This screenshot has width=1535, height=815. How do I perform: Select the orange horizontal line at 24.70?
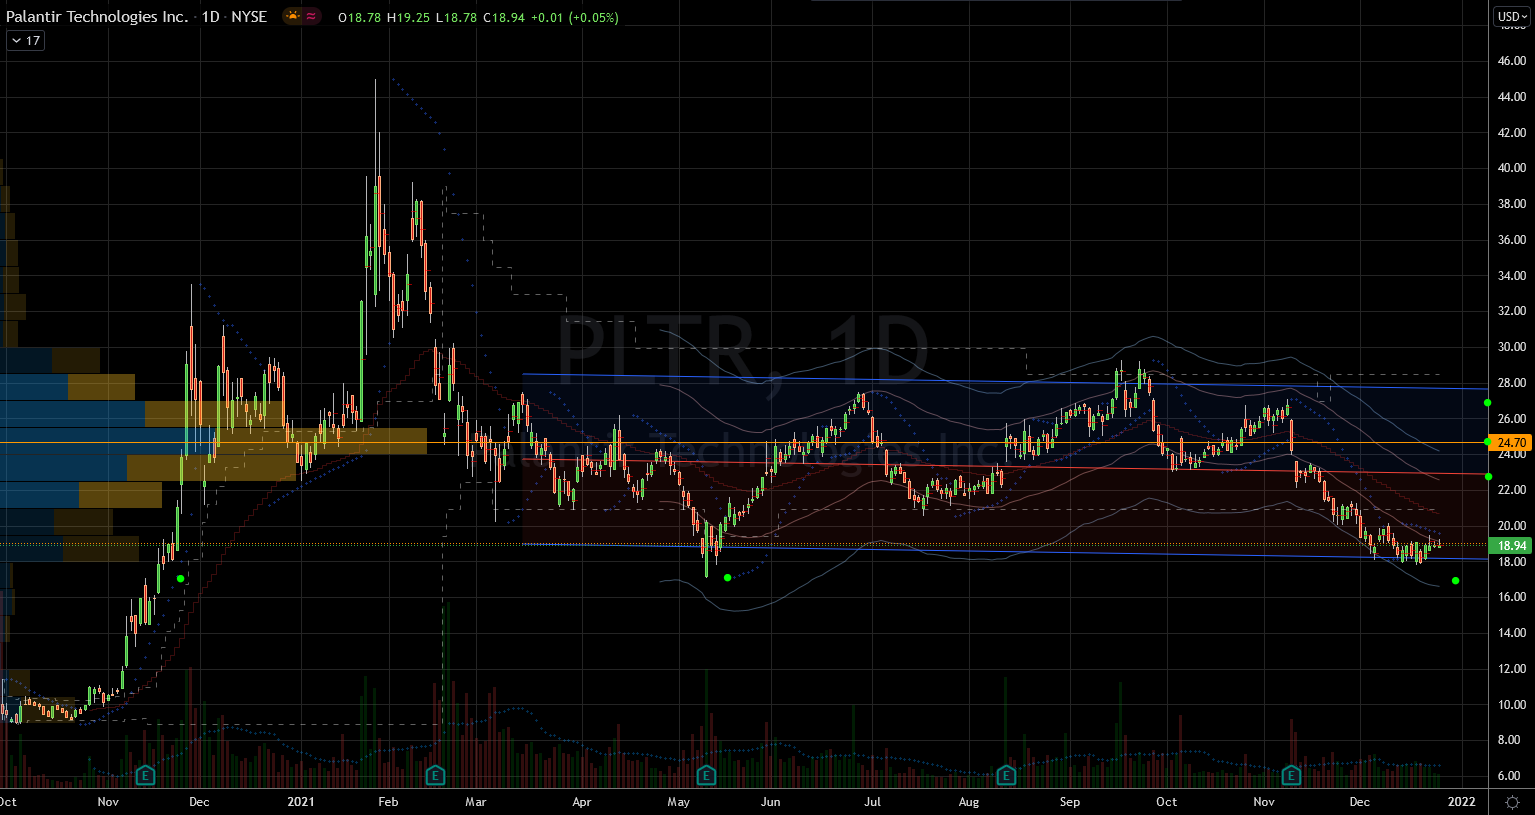pyautogui.click(x=745, y=442)
